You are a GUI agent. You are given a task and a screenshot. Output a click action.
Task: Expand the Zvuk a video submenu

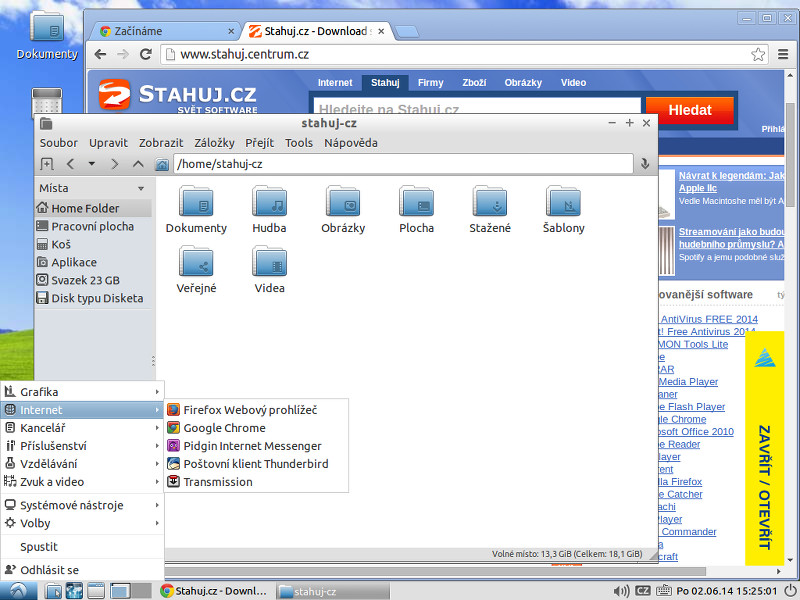pos(82,481)
